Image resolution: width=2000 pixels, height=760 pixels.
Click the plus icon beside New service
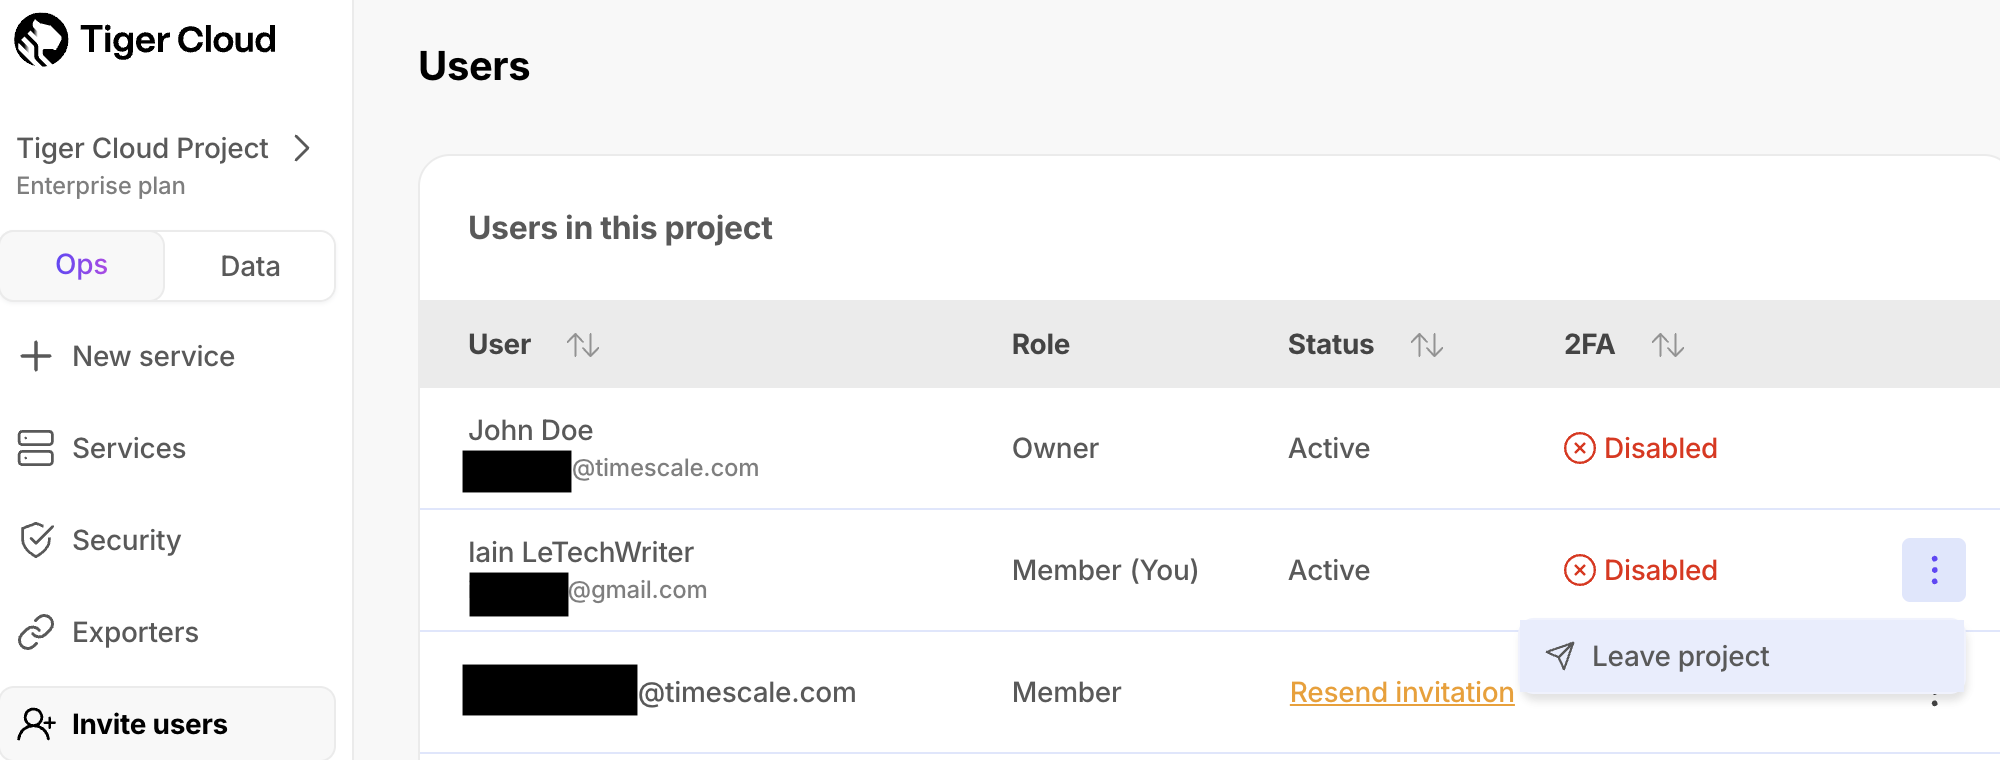click(36, 356)
